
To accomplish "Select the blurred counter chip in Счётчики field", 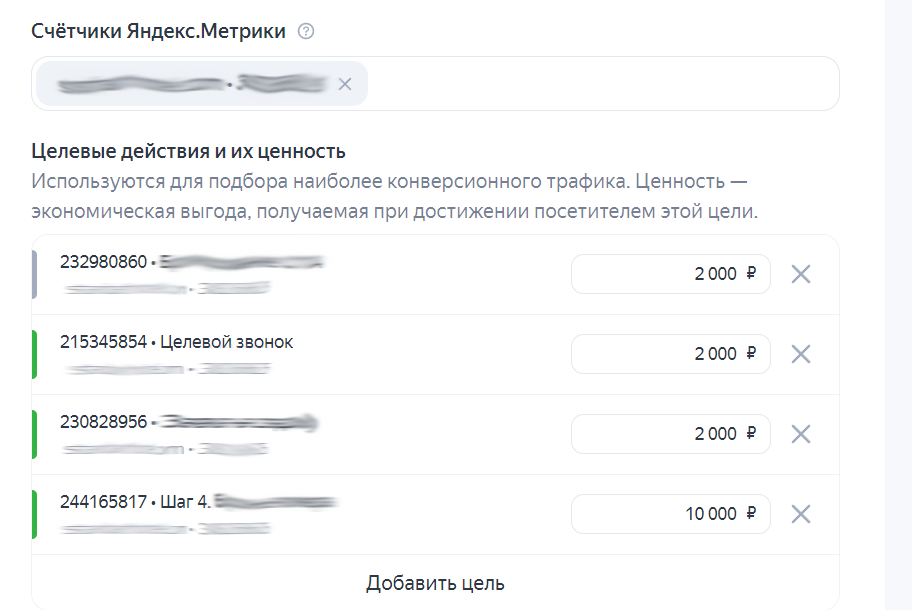I will (190, 84).
